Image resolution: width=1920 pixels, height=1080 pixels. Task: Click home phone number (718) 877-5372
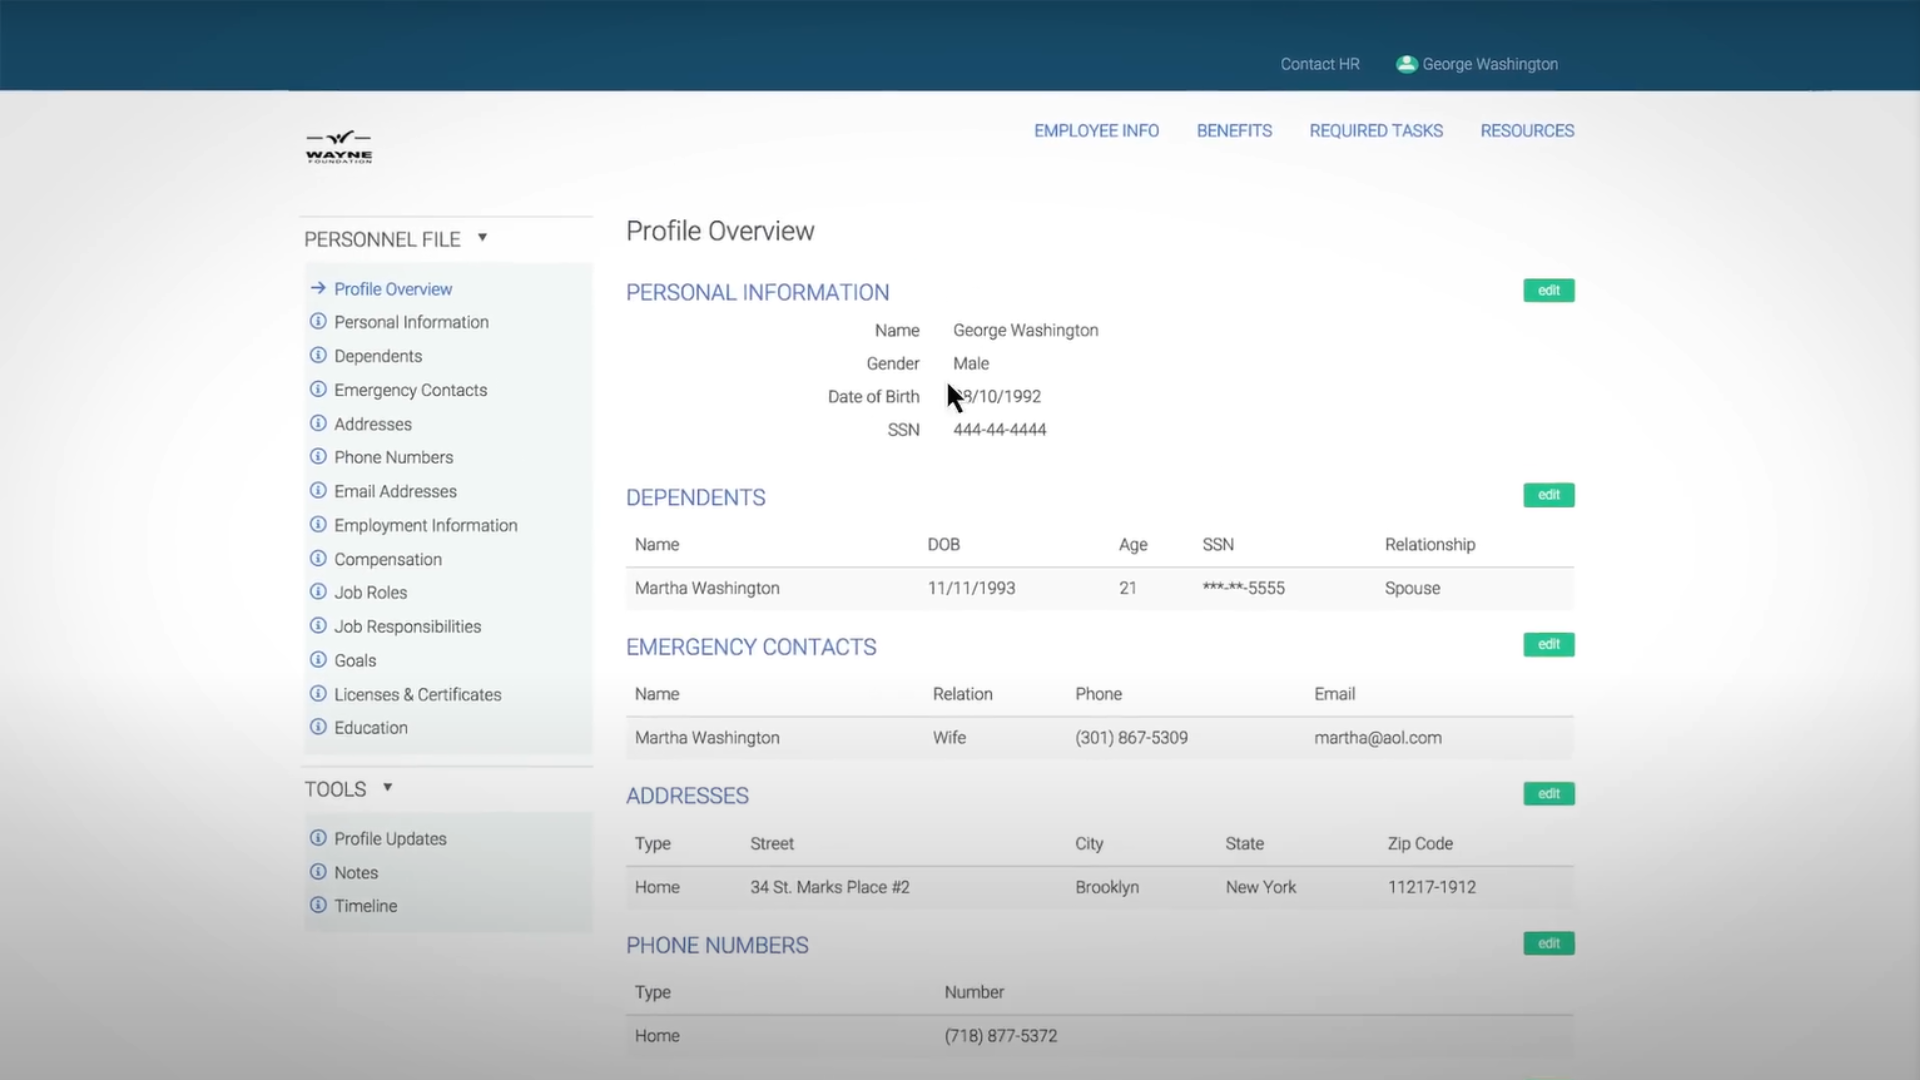click(x=1000, y=1036)
